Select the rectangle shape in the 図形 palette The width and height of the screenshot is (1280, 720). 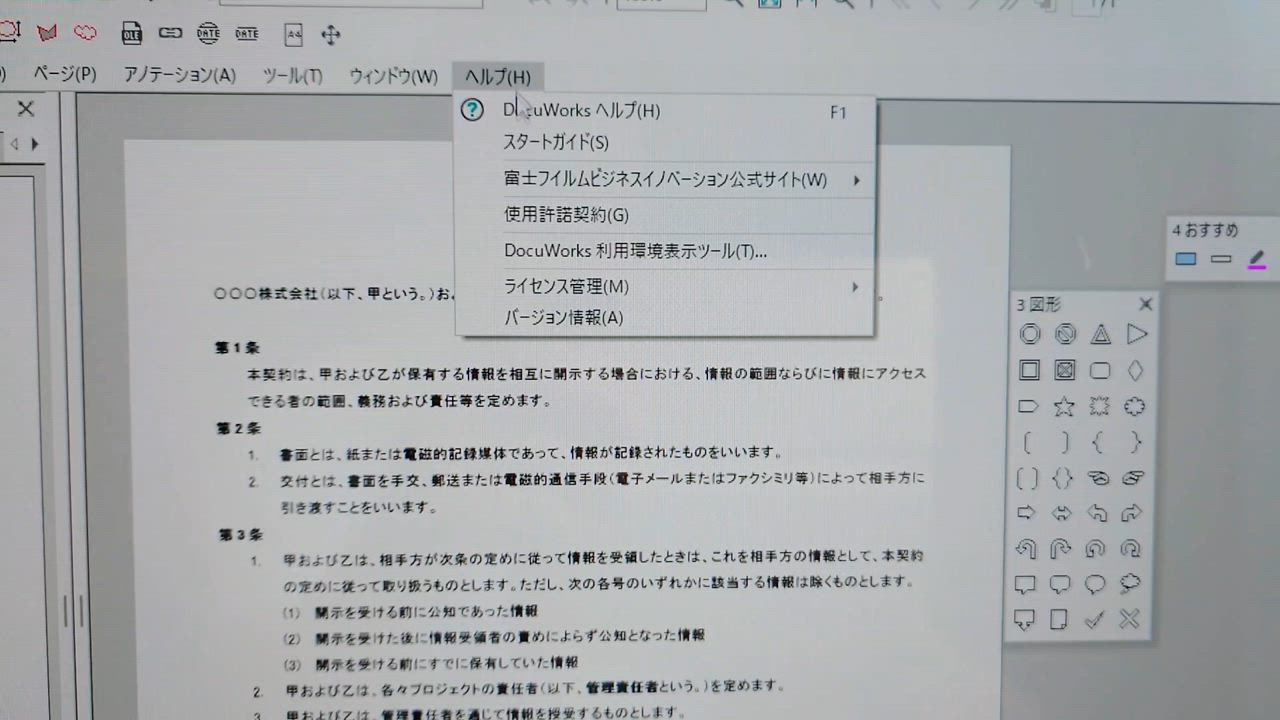pos(1029,371)
